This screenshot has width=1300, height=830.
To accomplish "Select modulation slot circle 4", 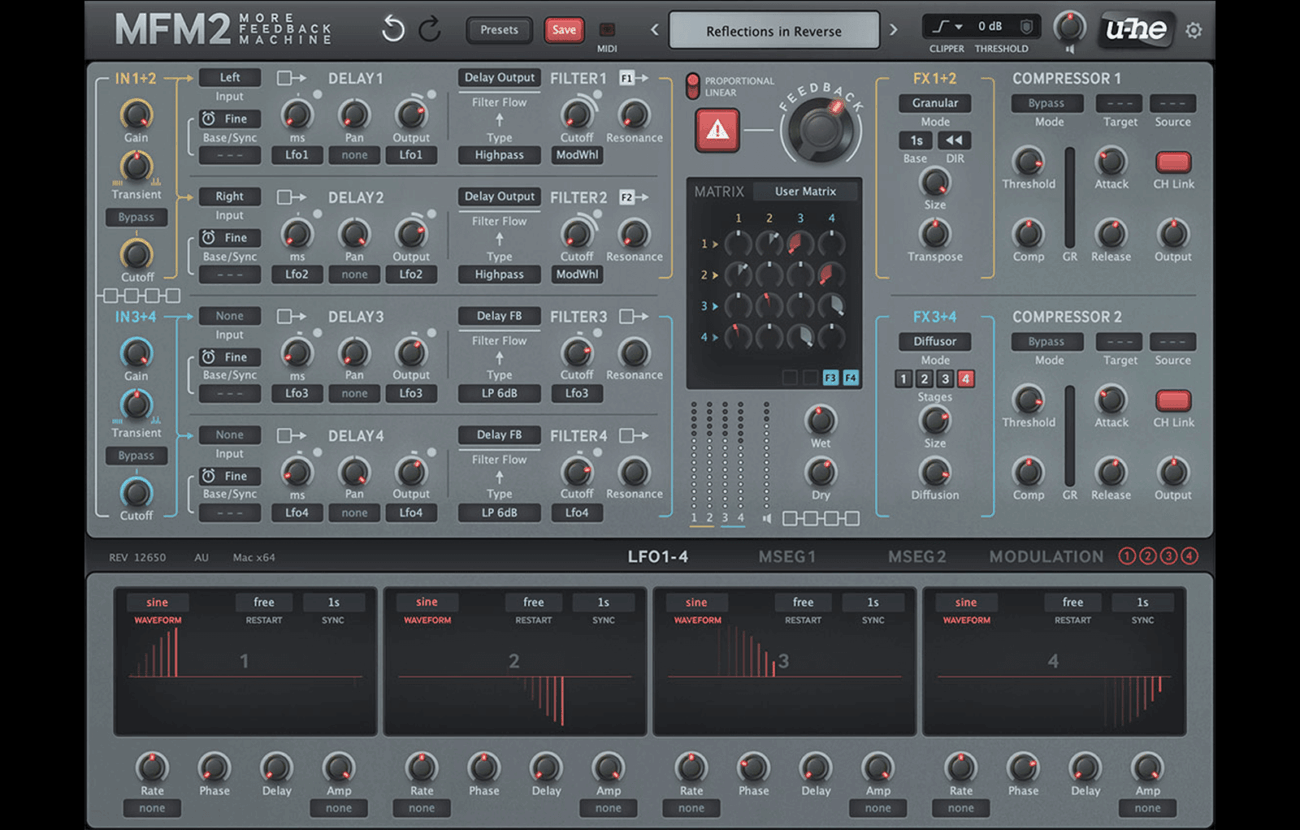I will coord(1190,557).
